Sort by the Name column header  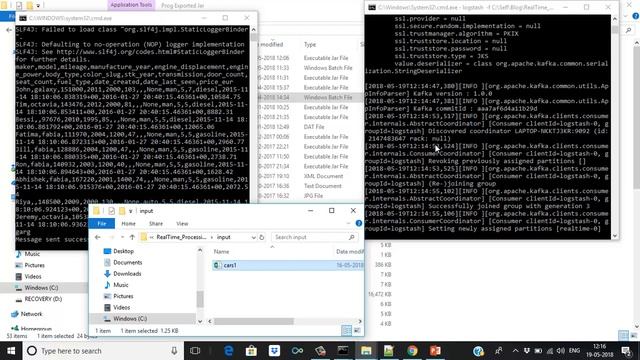[222, 252]
